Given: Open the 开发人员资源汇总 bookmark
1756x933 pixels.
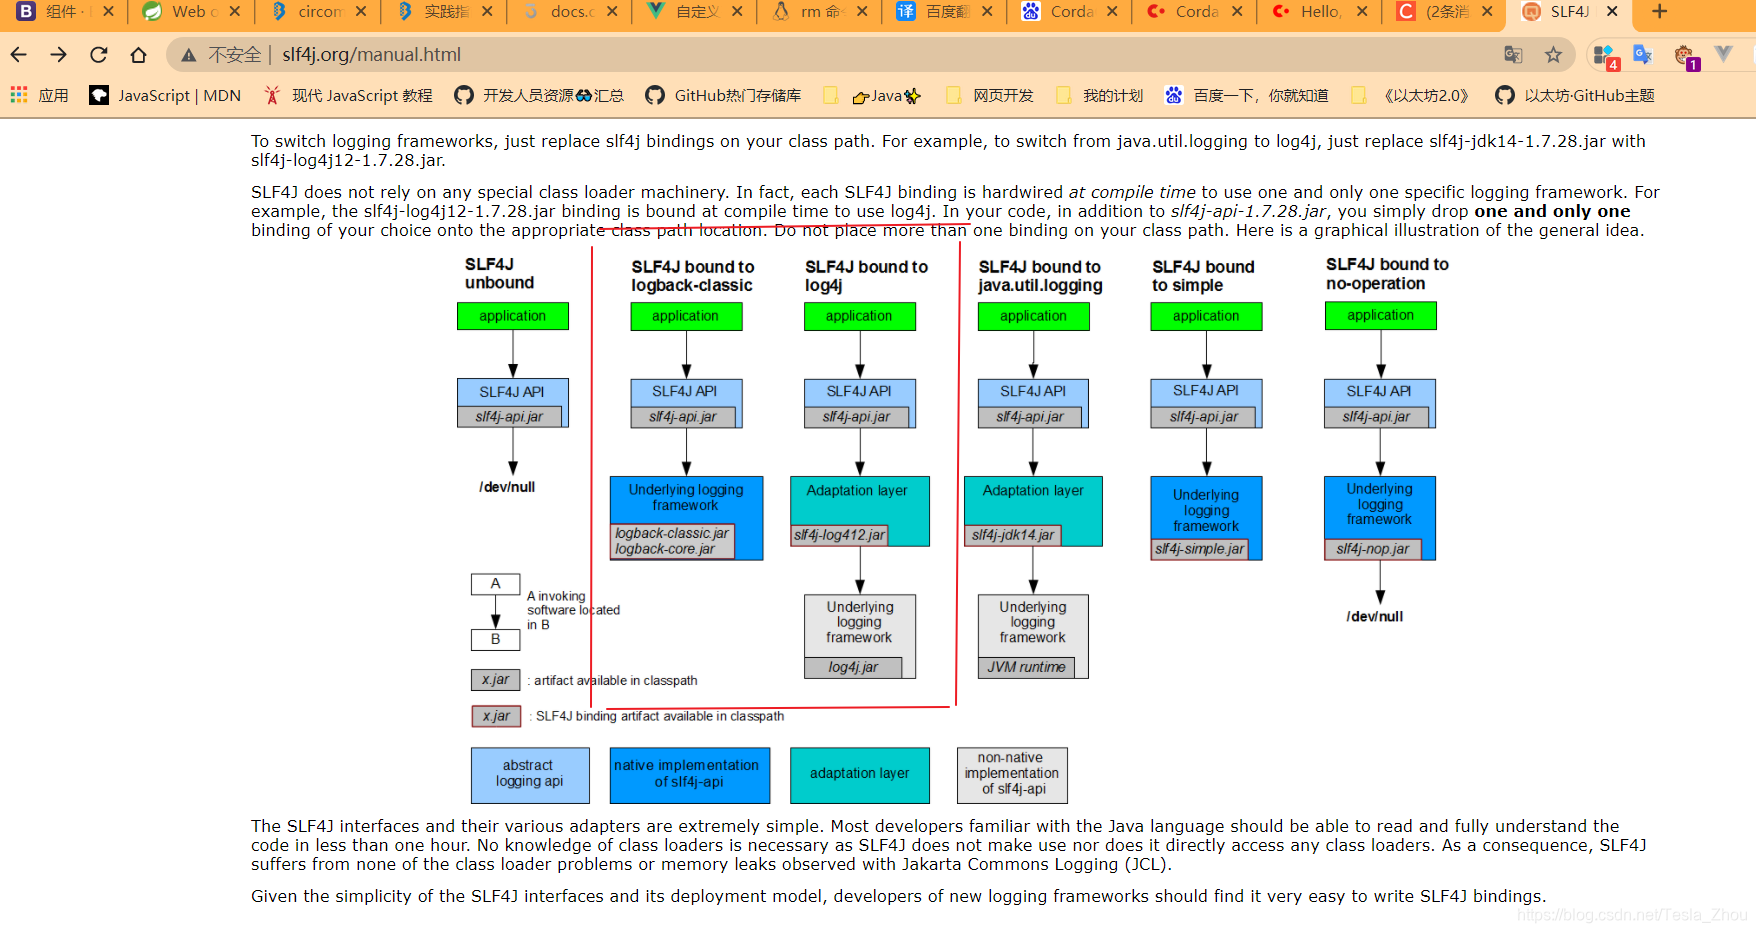Looking at the screenshot, I should [539, 95].
